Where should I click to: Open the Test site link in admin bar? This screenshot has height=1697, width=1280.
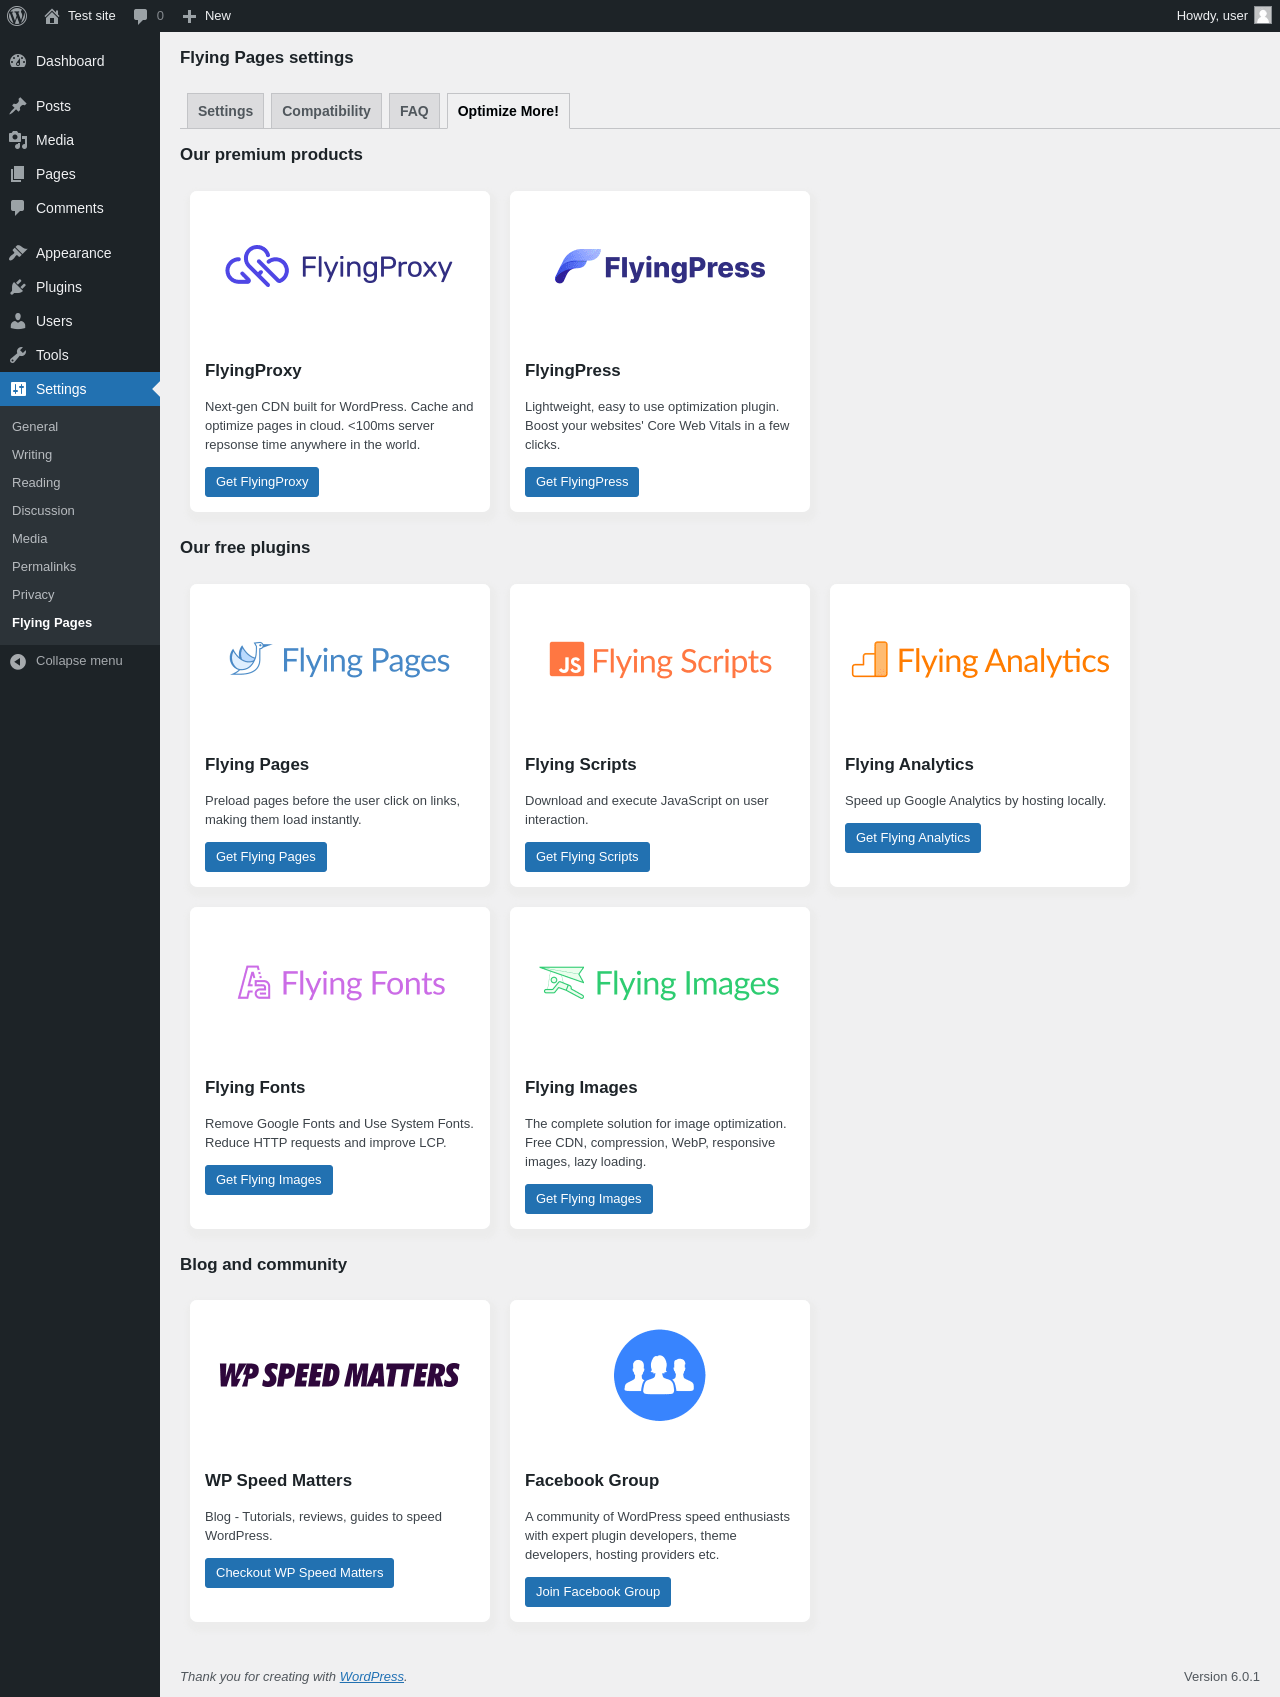[80, 16]
